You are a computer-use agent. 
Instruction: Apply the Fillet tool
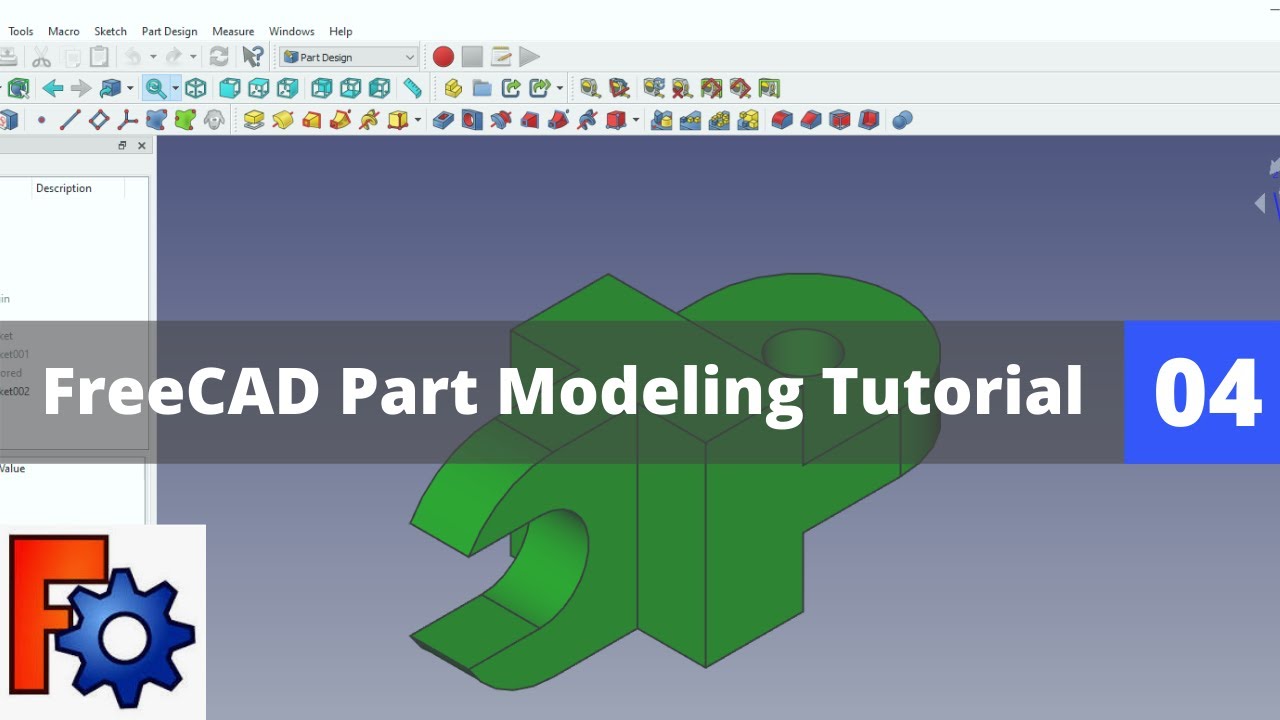tap(782, 120)
